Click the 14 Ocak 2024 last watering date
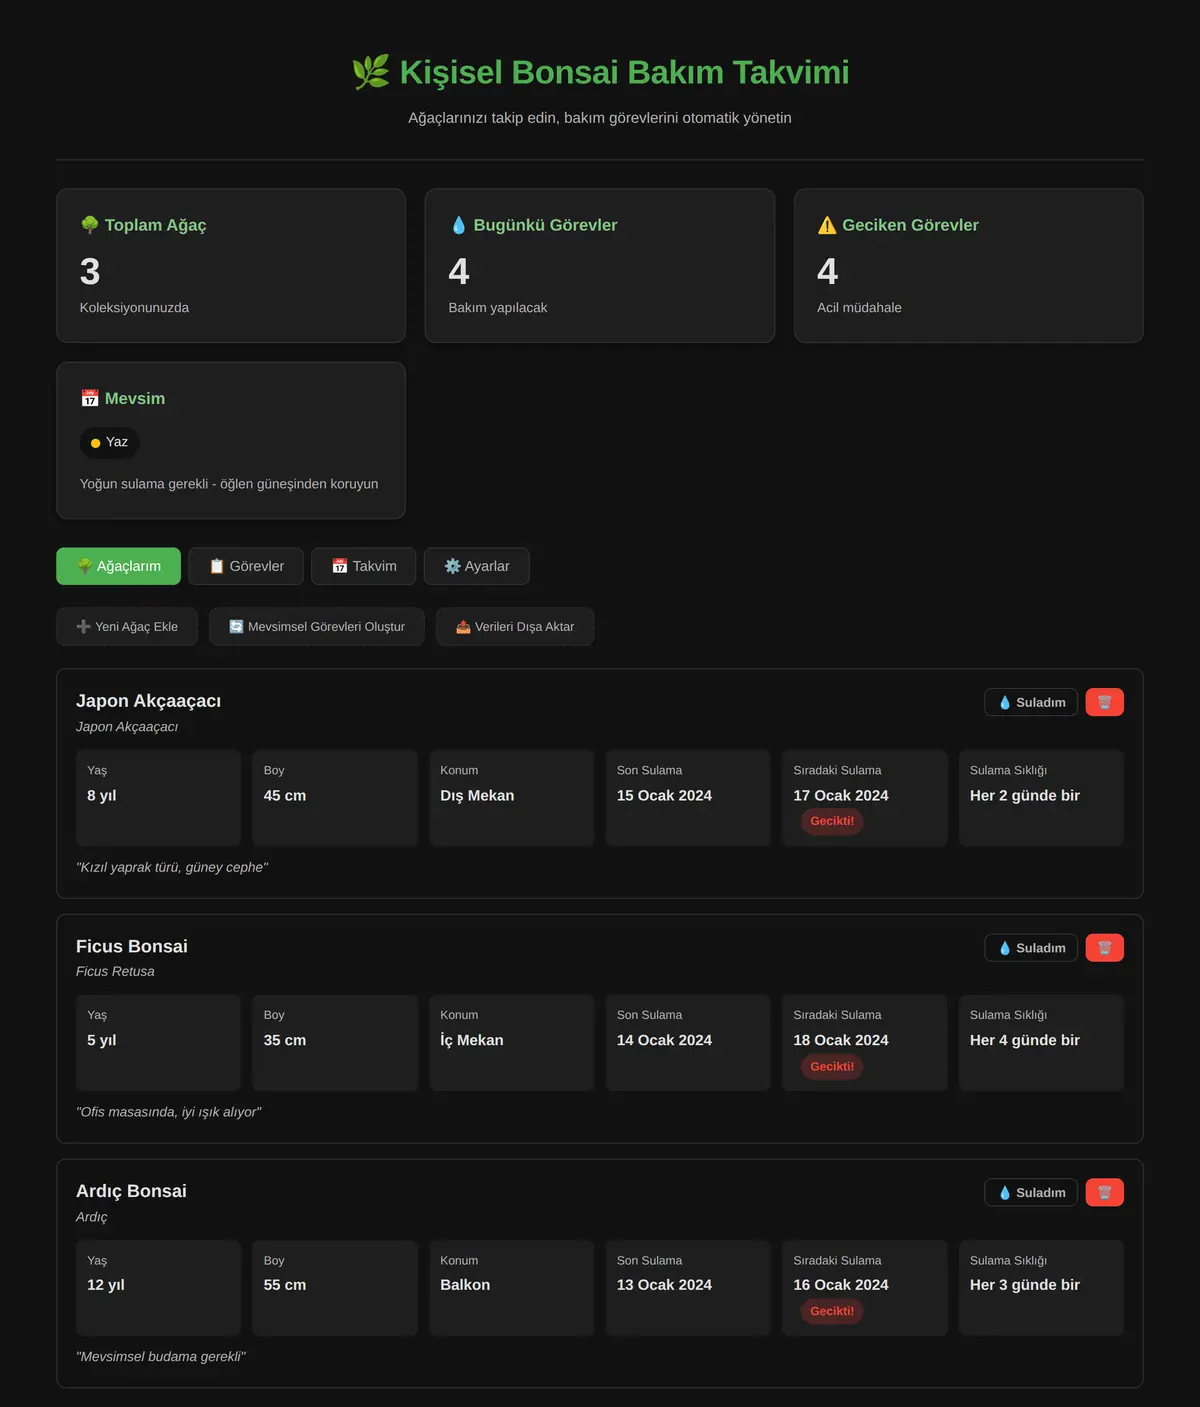1200x1407 pixels. click(x=664, y=1040)
